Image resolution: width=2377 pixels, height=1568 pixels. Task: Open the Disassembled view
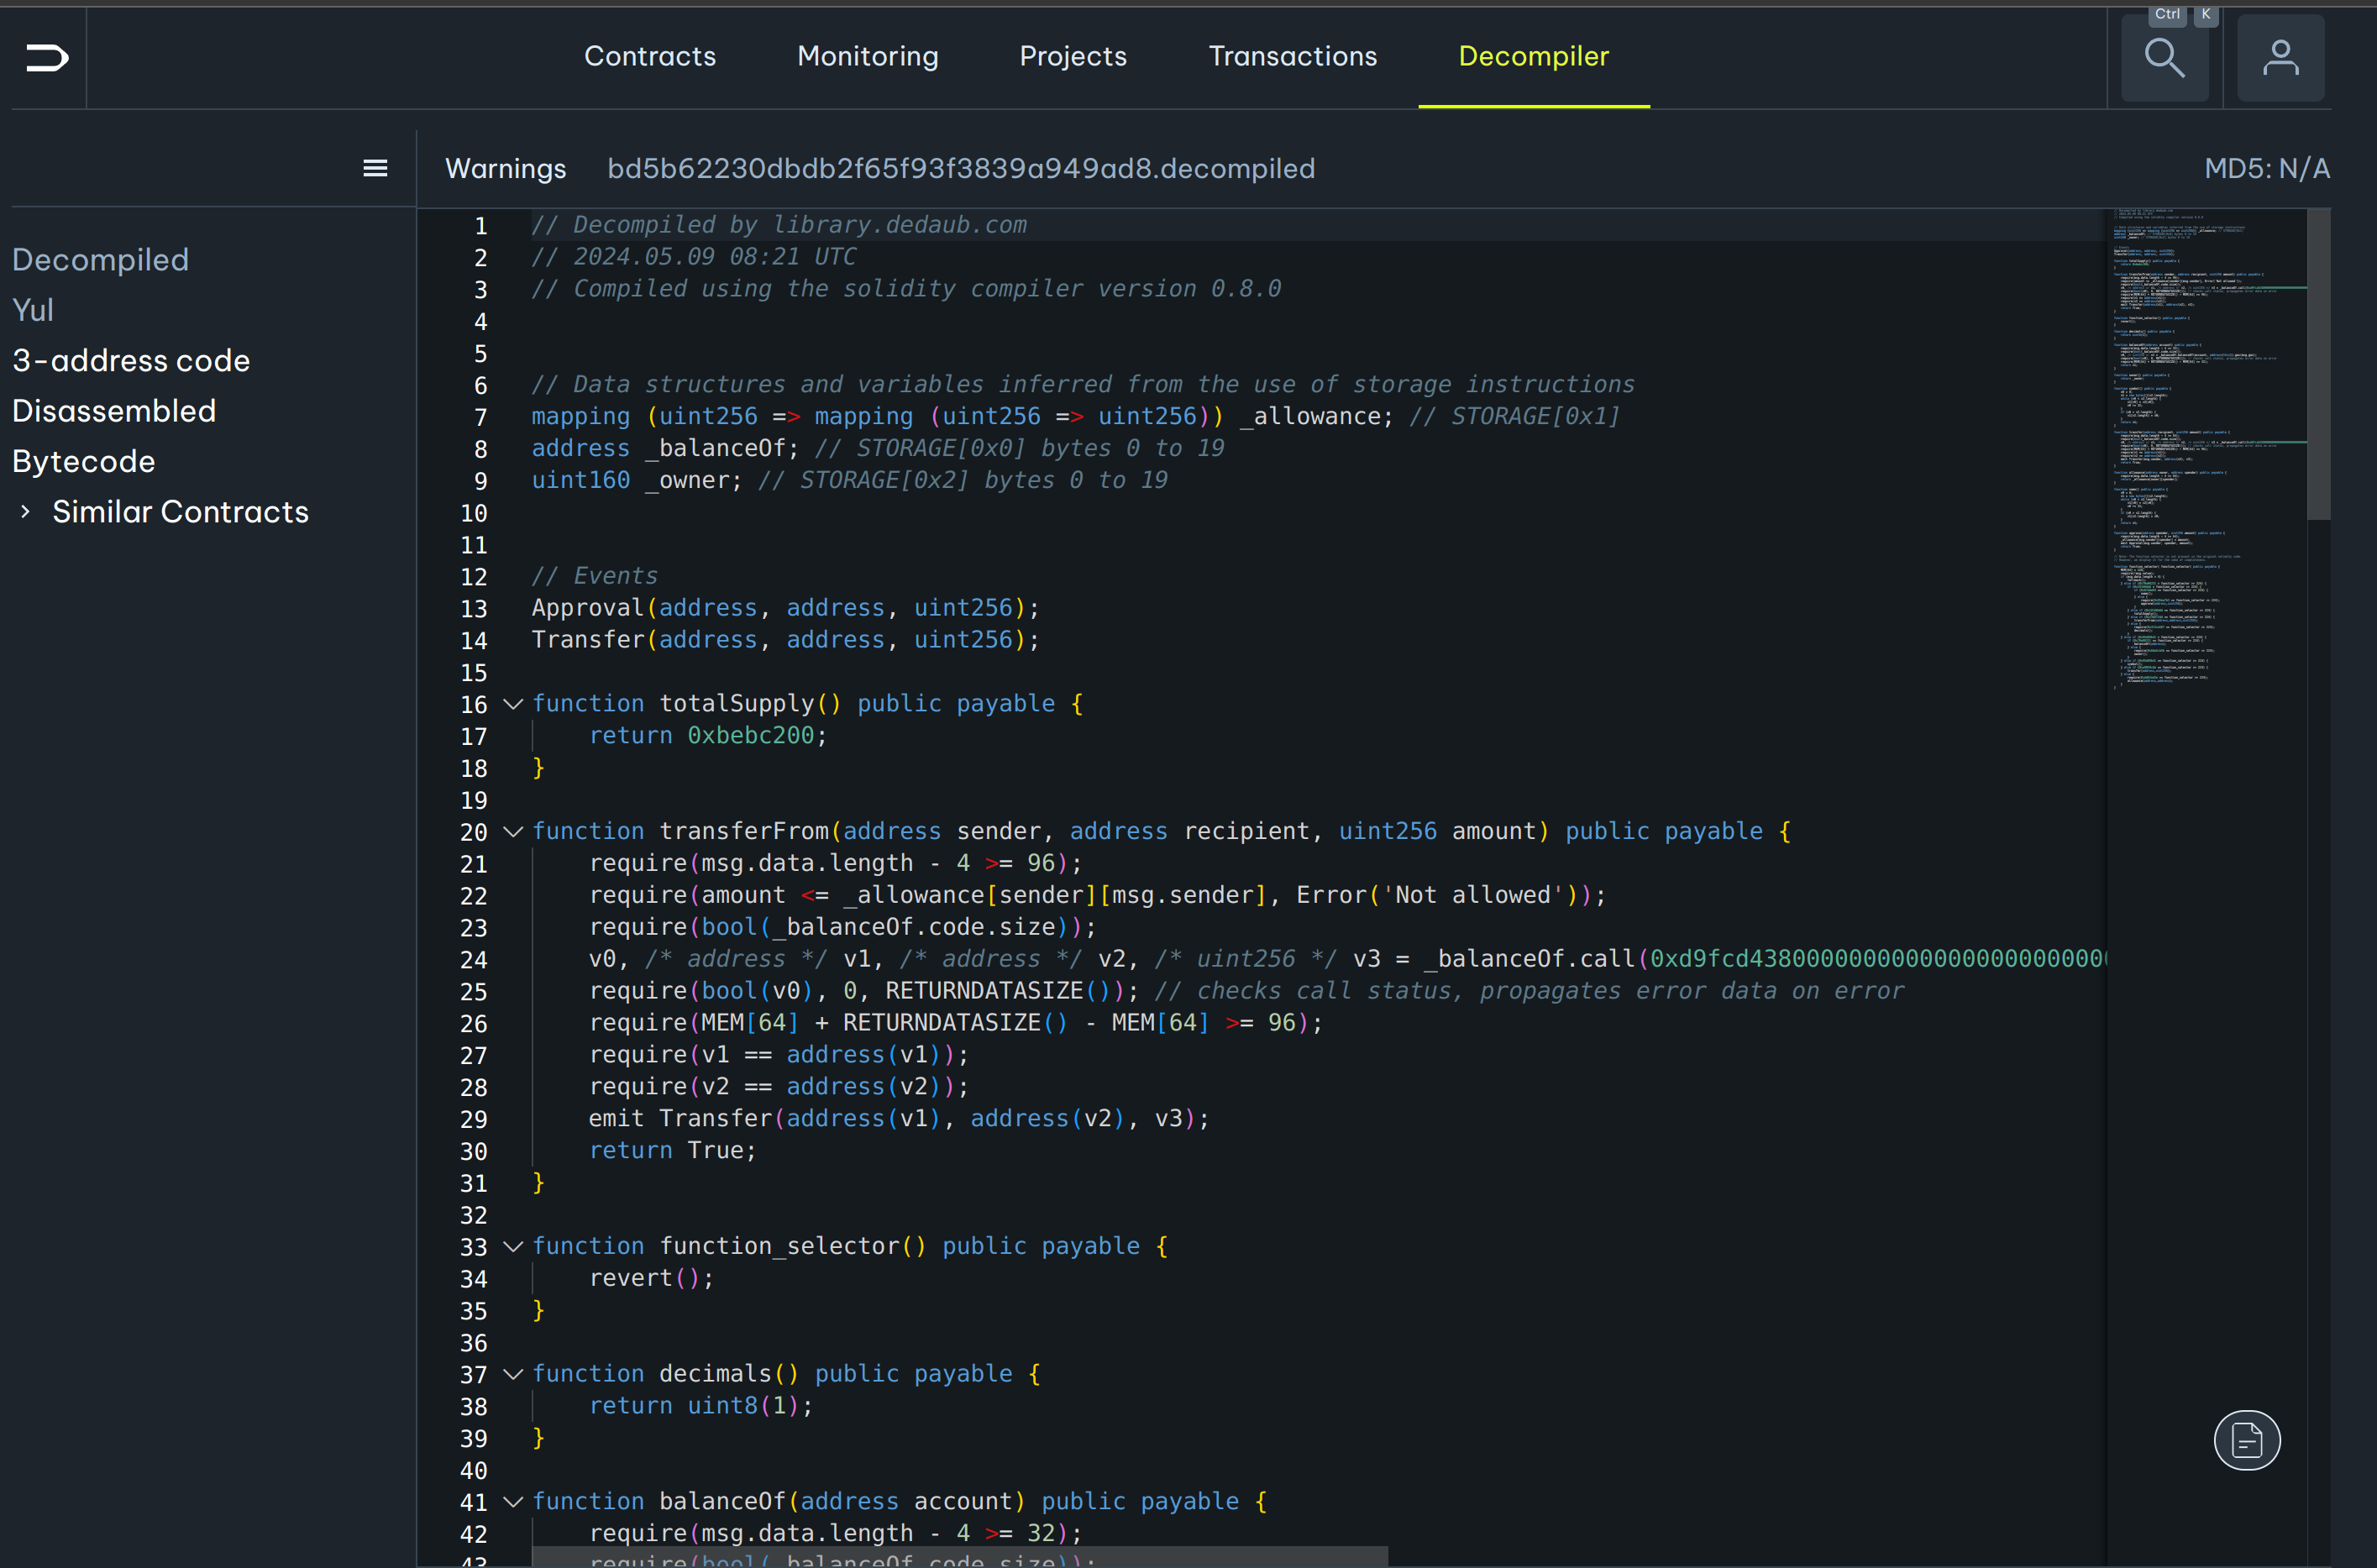[114, 411]
